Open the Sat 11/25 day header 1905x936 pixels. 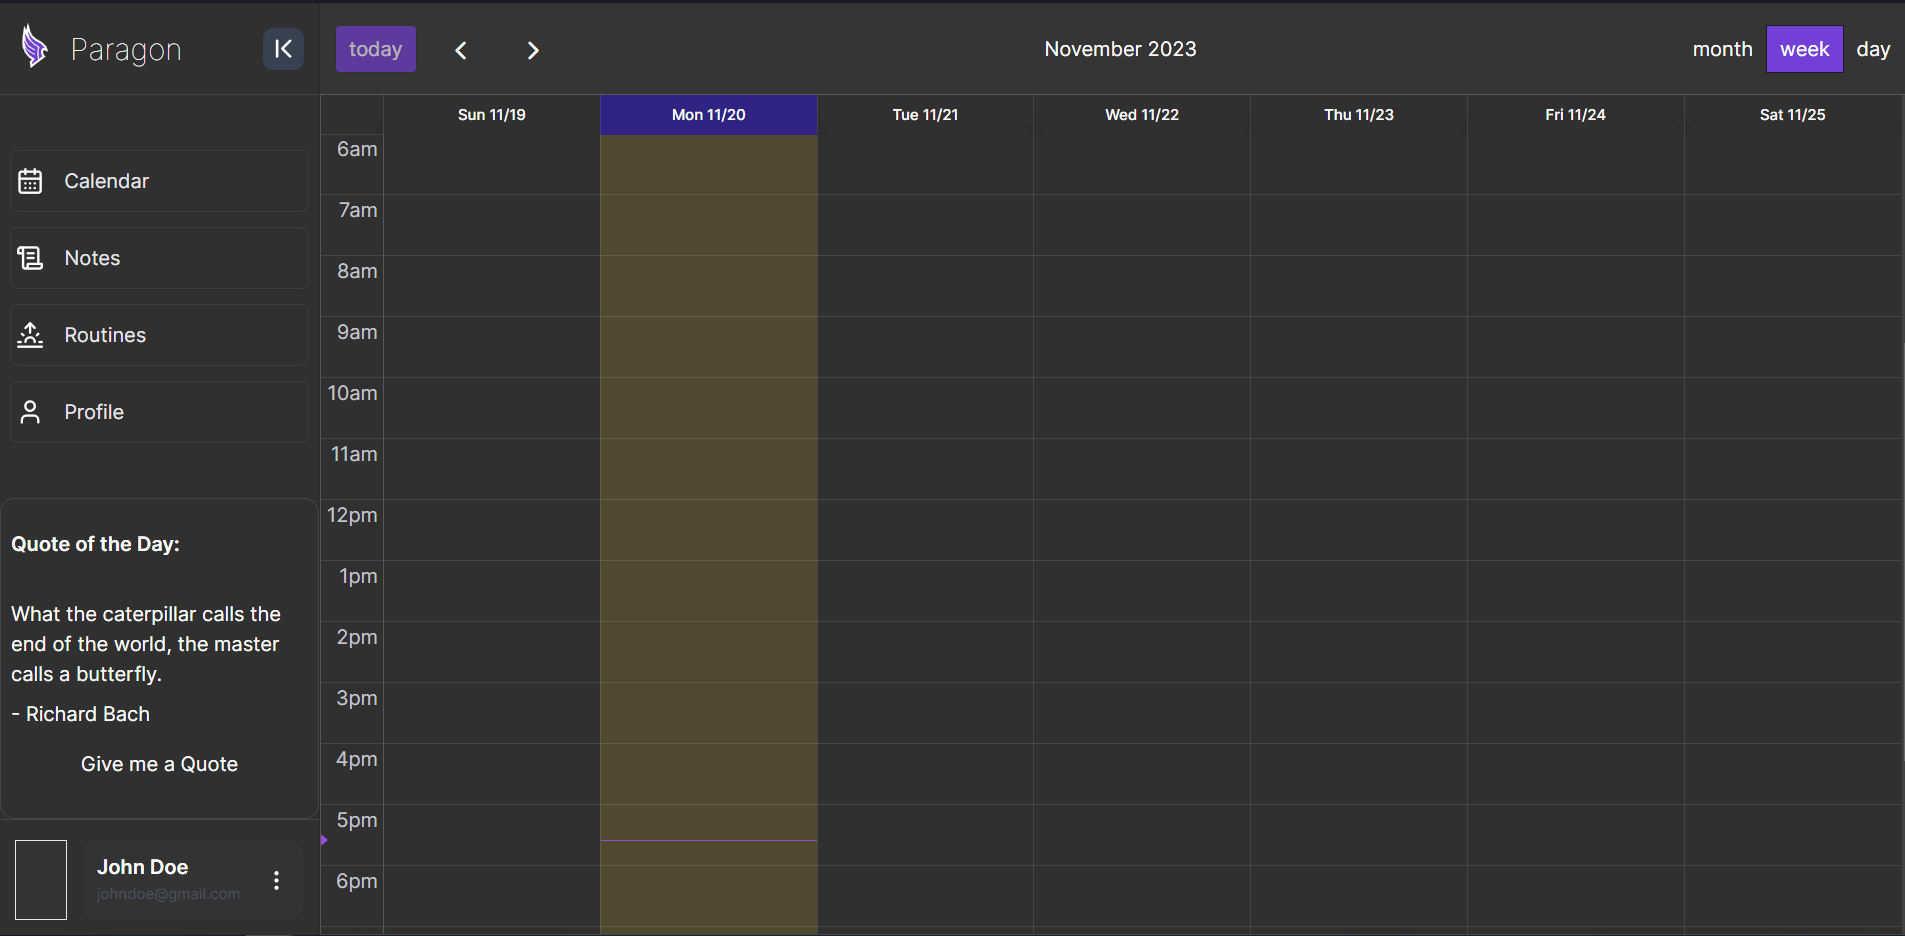click(1792, 115)
